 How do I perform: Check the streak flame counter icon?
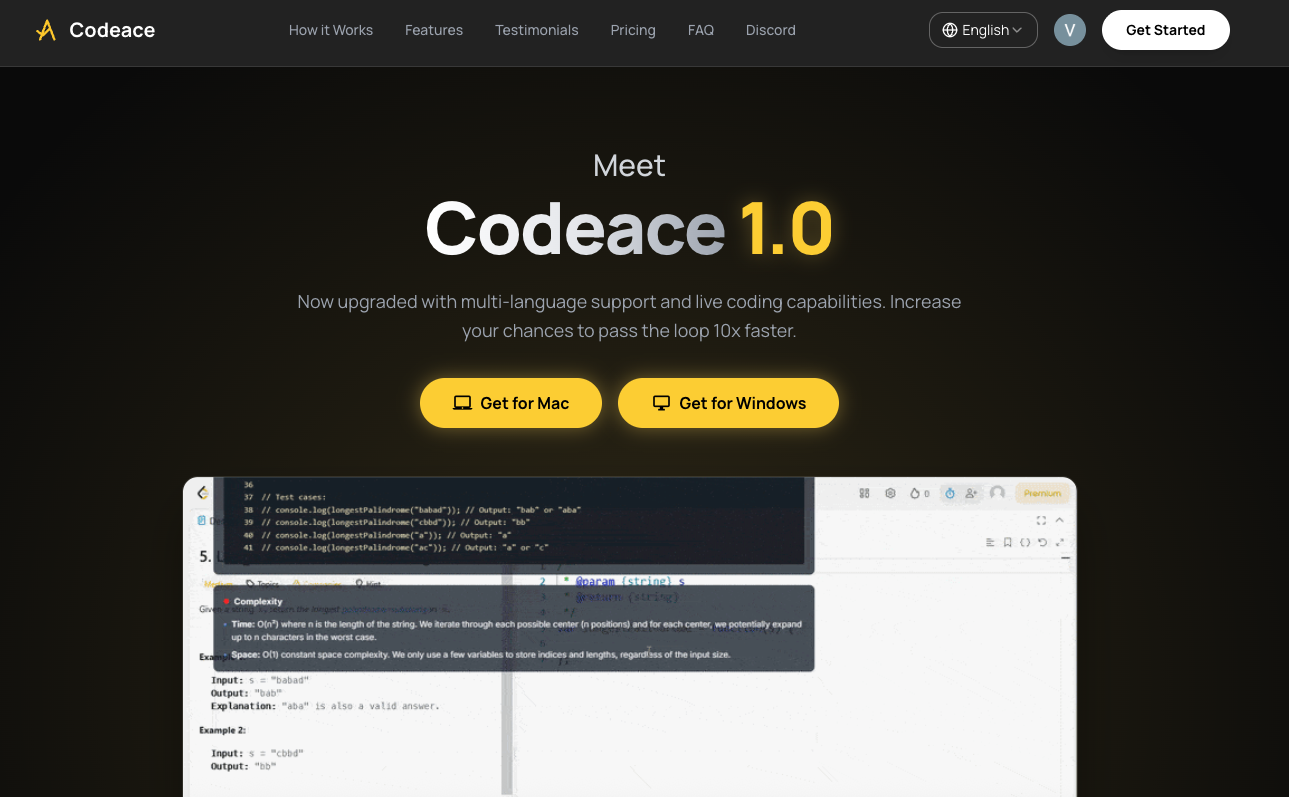click(915, 492)
